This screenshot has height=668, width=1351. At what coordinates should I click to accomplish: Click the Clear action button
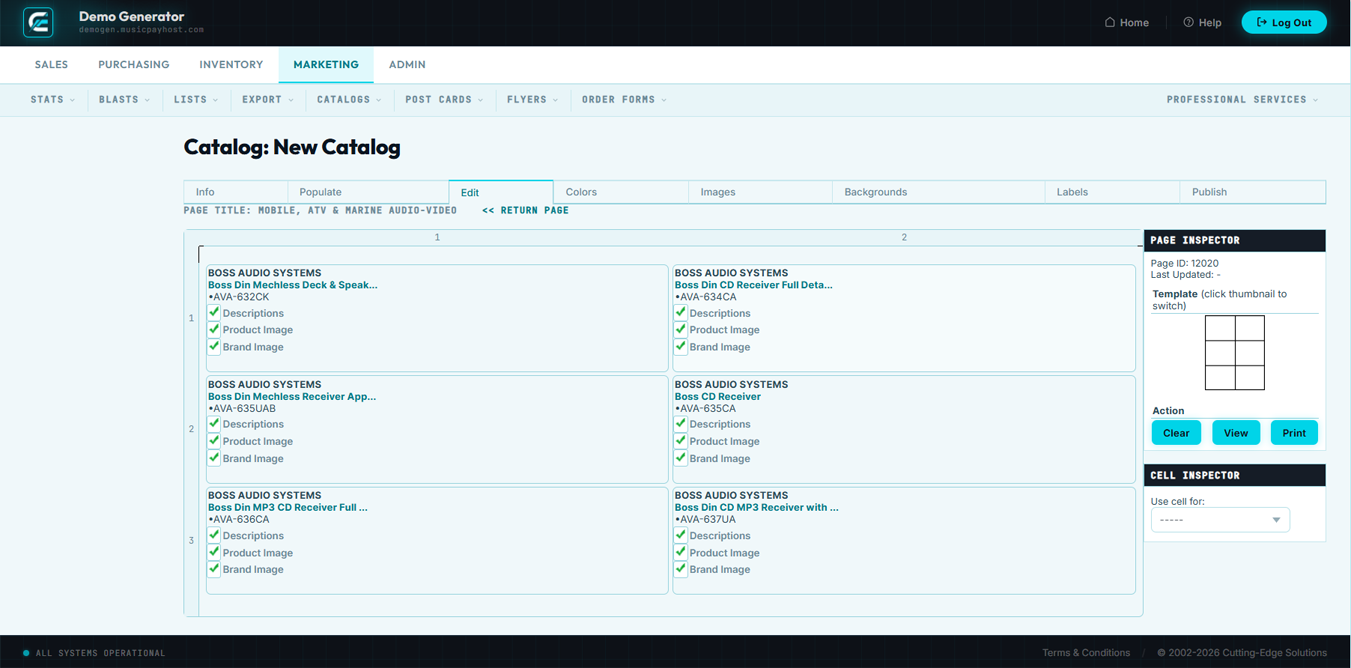point(1176,433)
